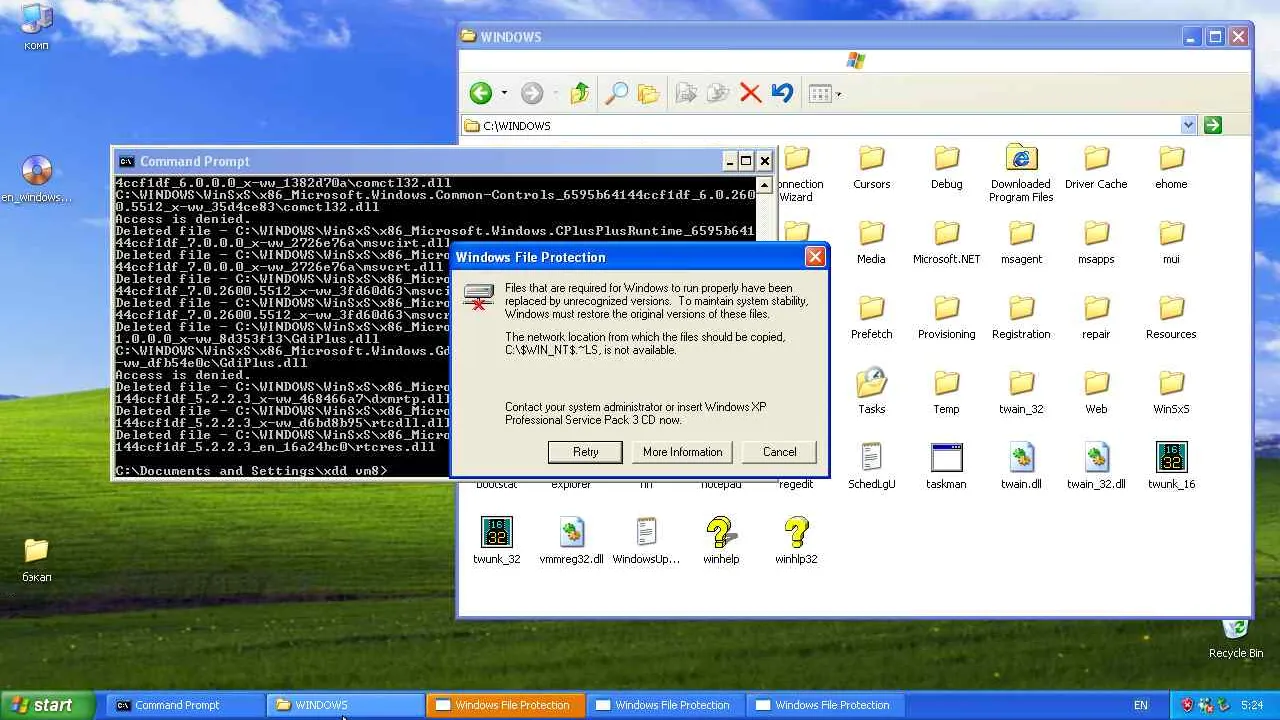Open the Back button history dropdown arrow
1280x720 pixels.
pos(504,94)
